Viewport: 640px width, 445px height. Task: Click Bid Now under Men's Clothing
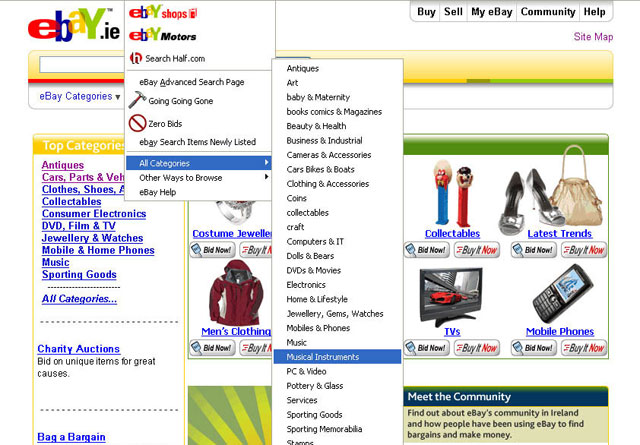212,348
